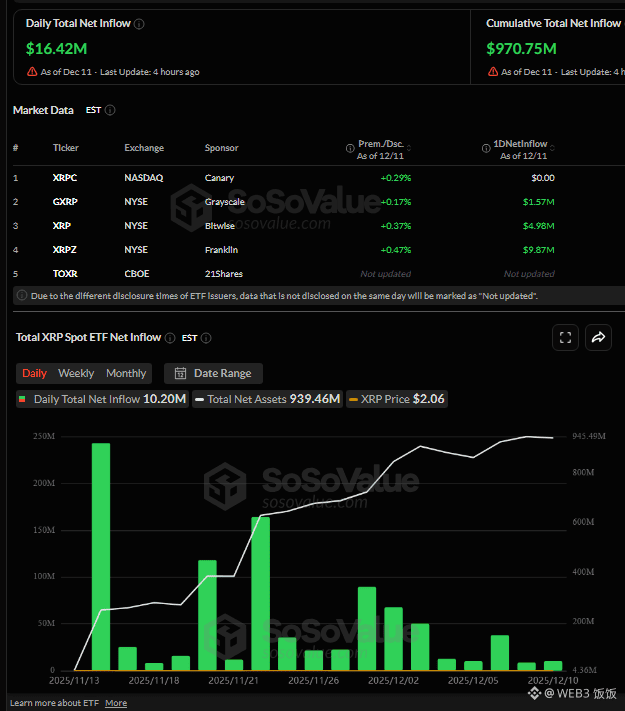Click the $4.98M net inflow value
The image size is (625, 711).
(x=538, y=226)
